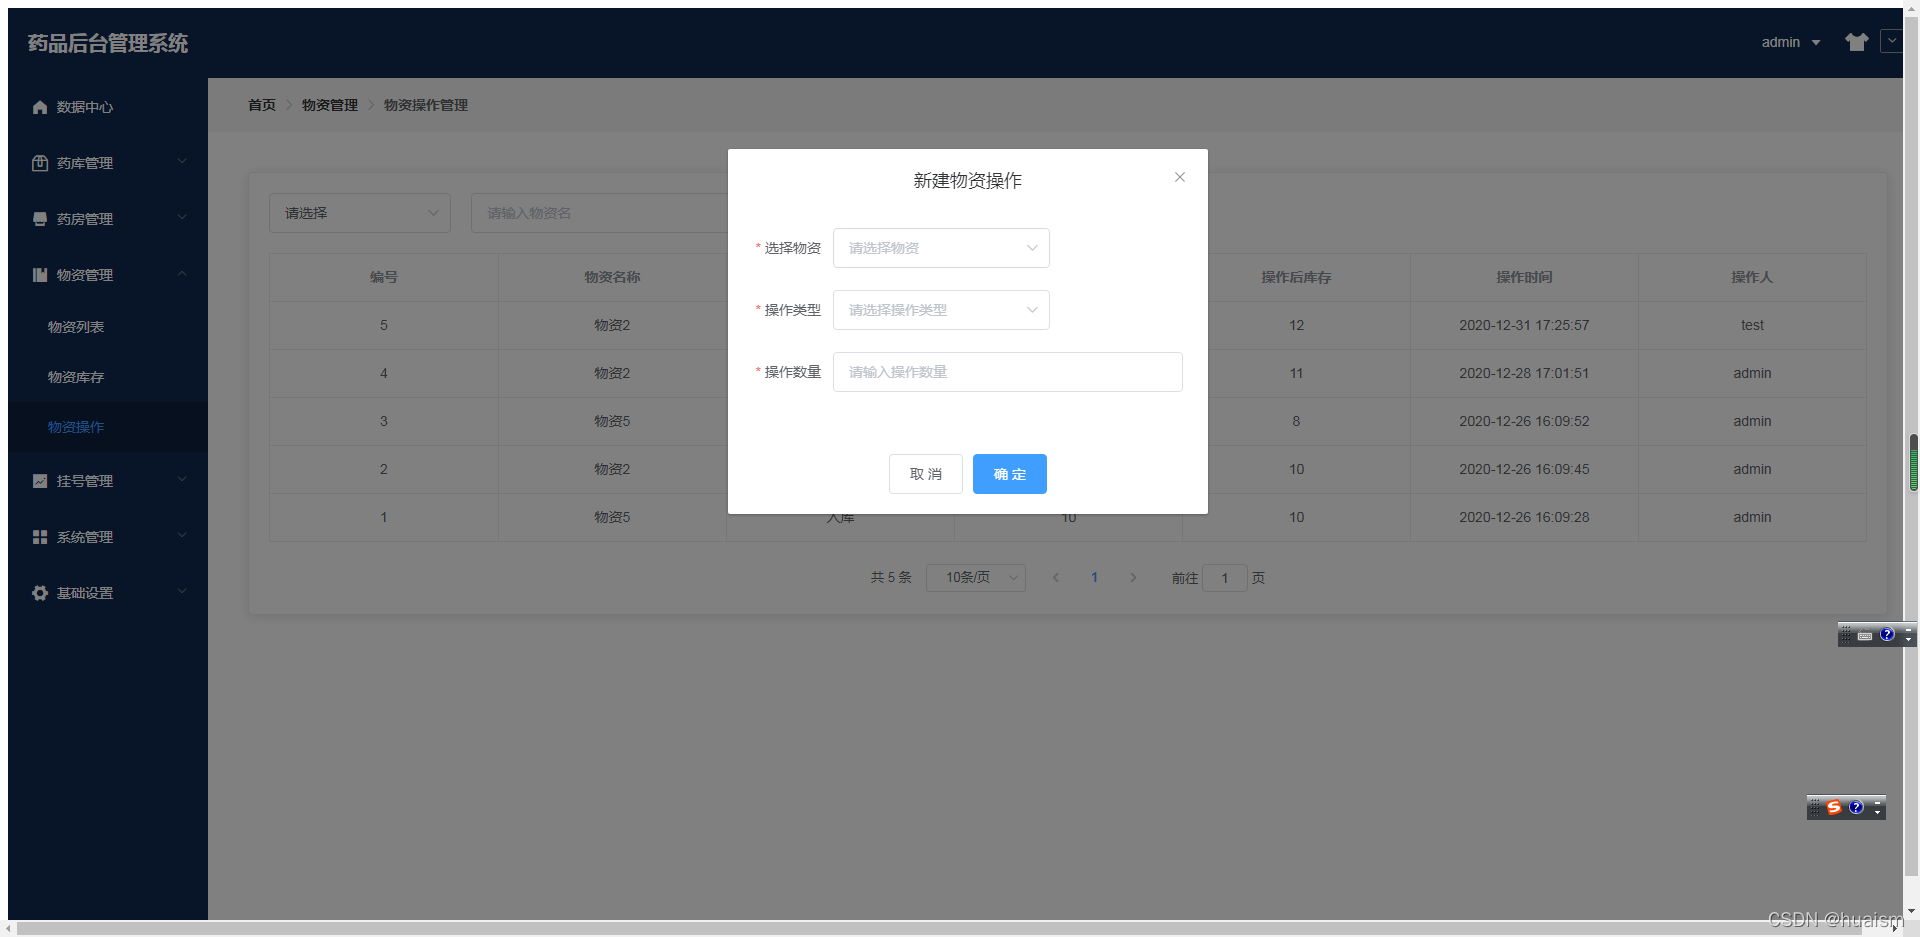This screenshot has height=937, width=1920.
Task: Expand the 药房管理 menu chevron
Action: [182, 217]
